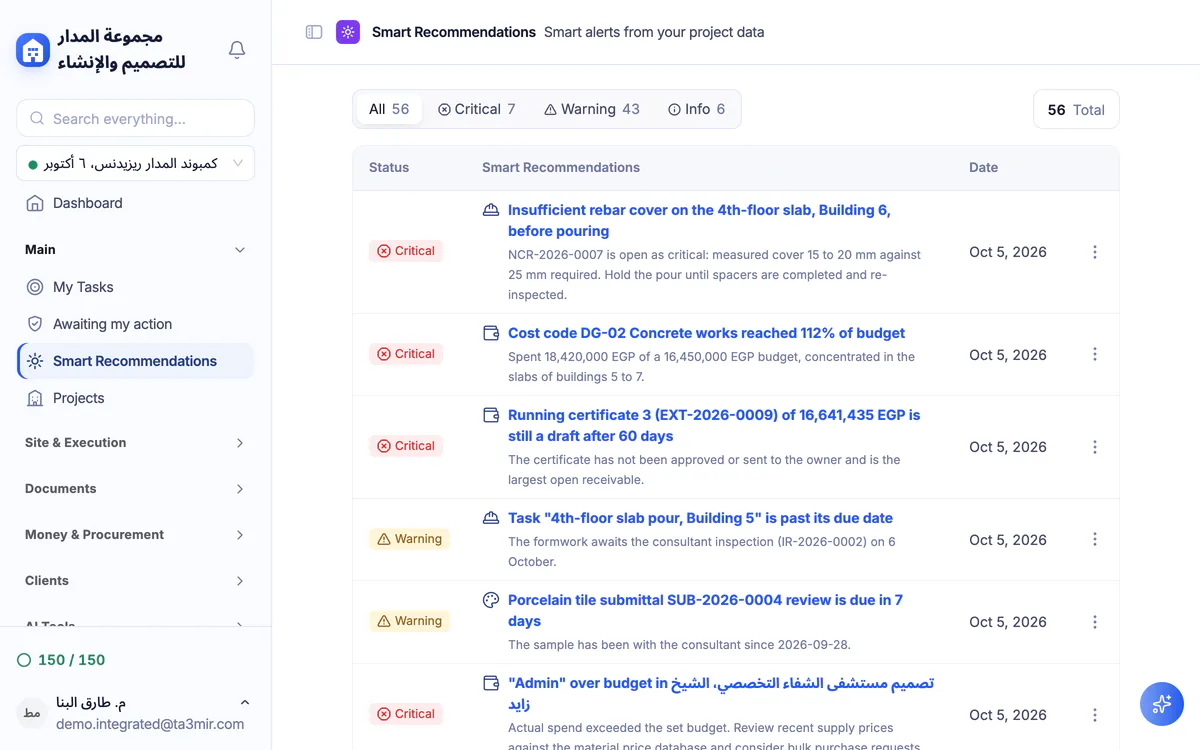Click the search magnifier icon

(x=37, y=119)
